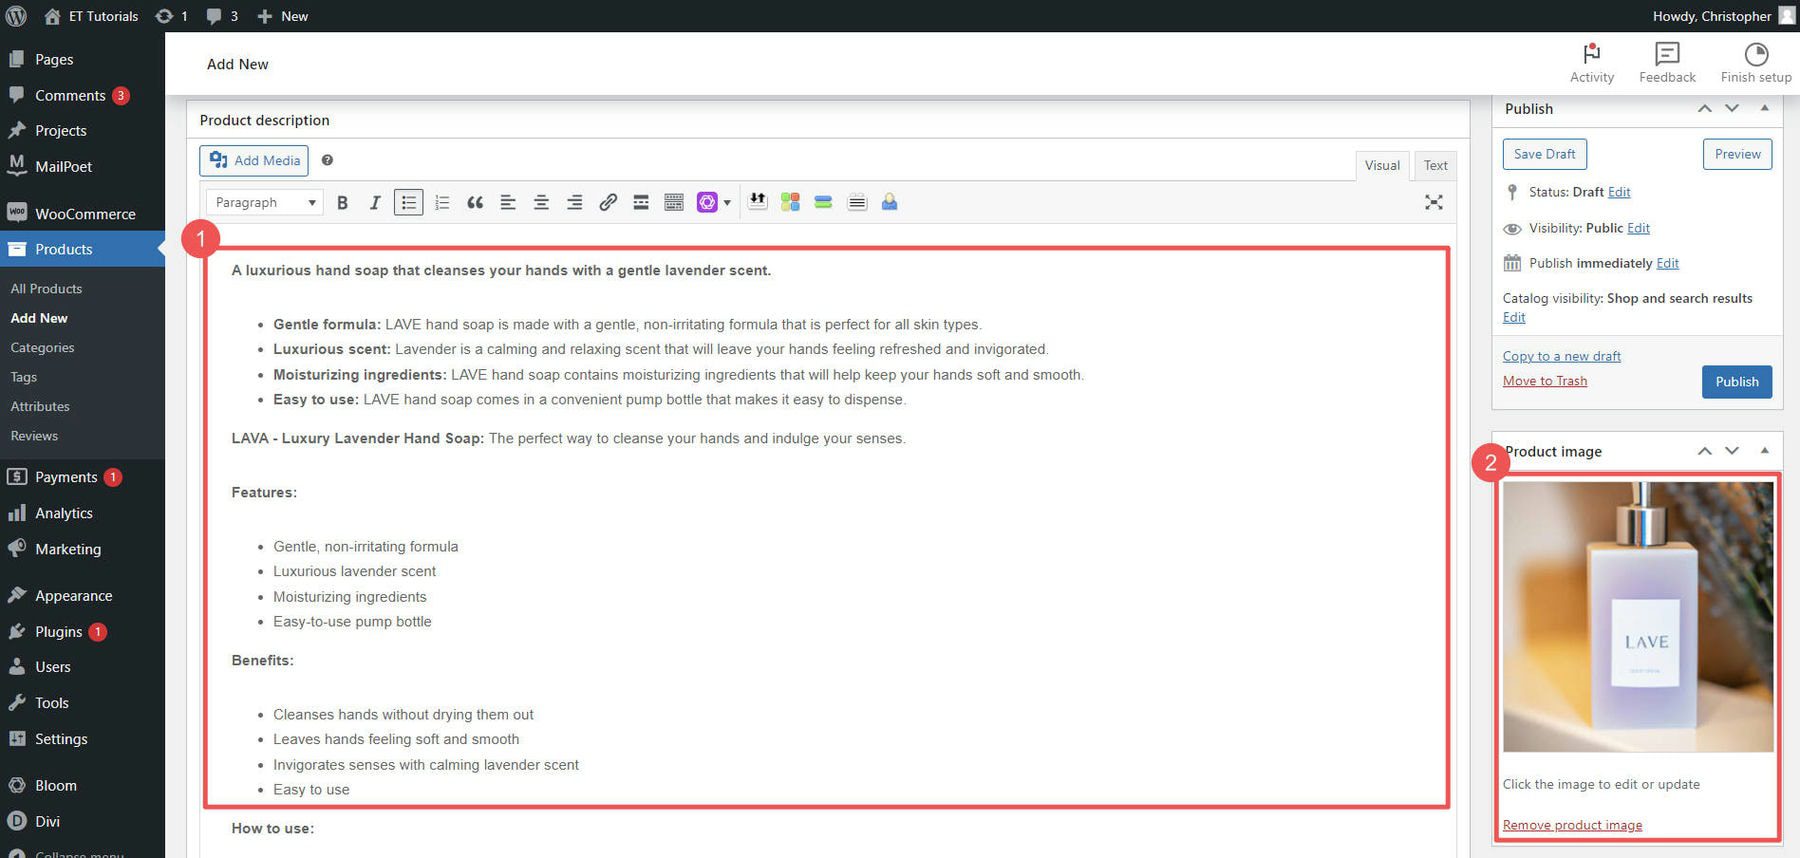Open the toolbar toggle keyboard icon

click(x=674, y=203)
